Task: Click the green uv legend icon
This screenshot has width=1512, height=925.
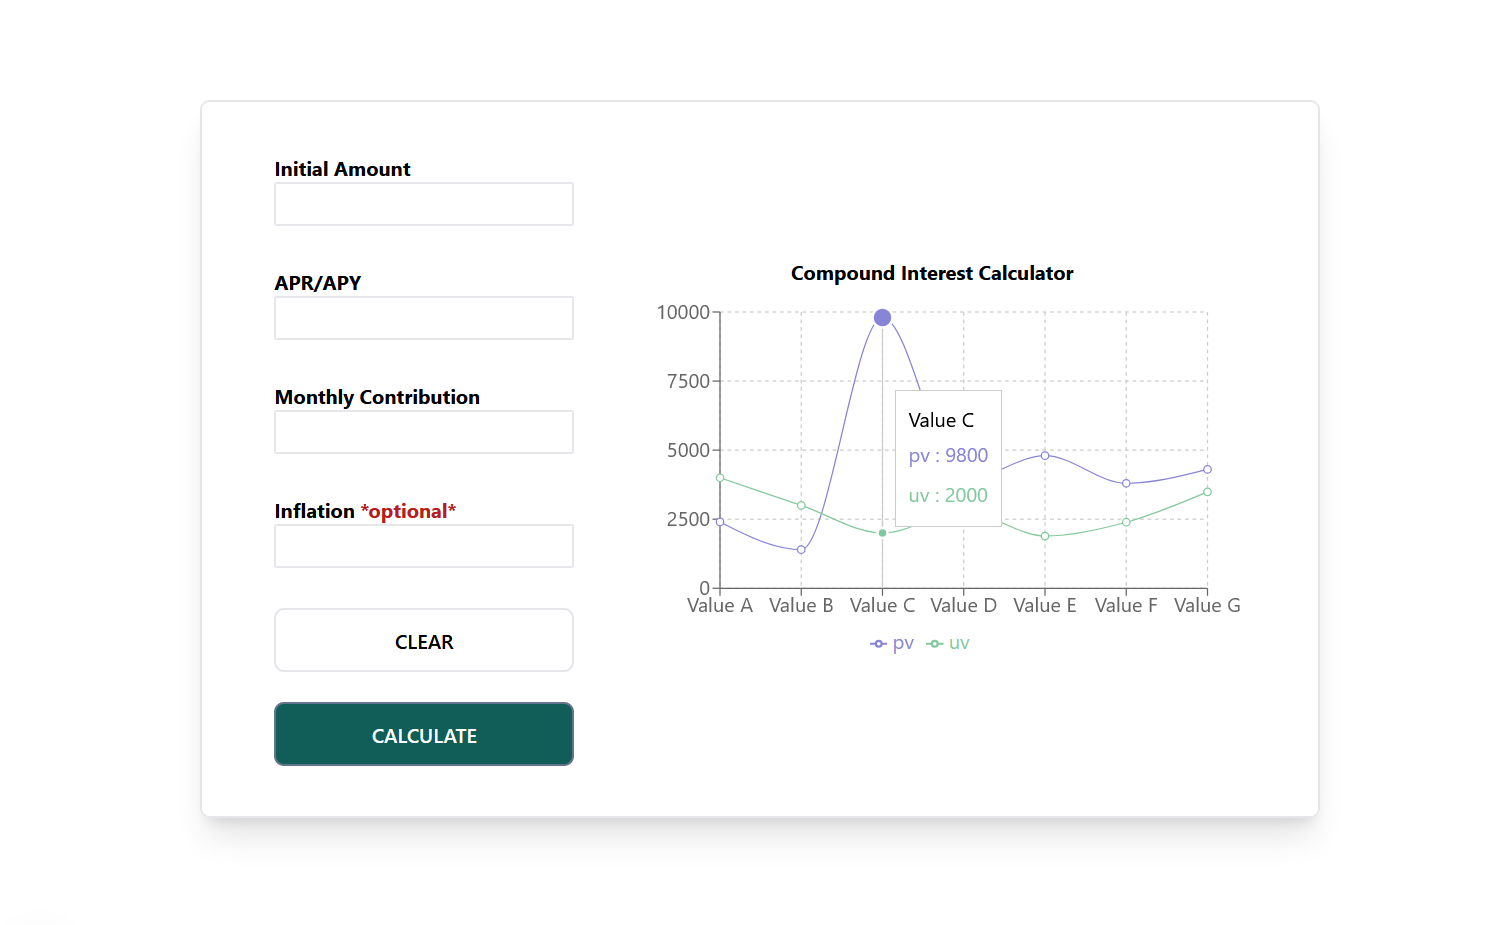Action: point(934,643)
